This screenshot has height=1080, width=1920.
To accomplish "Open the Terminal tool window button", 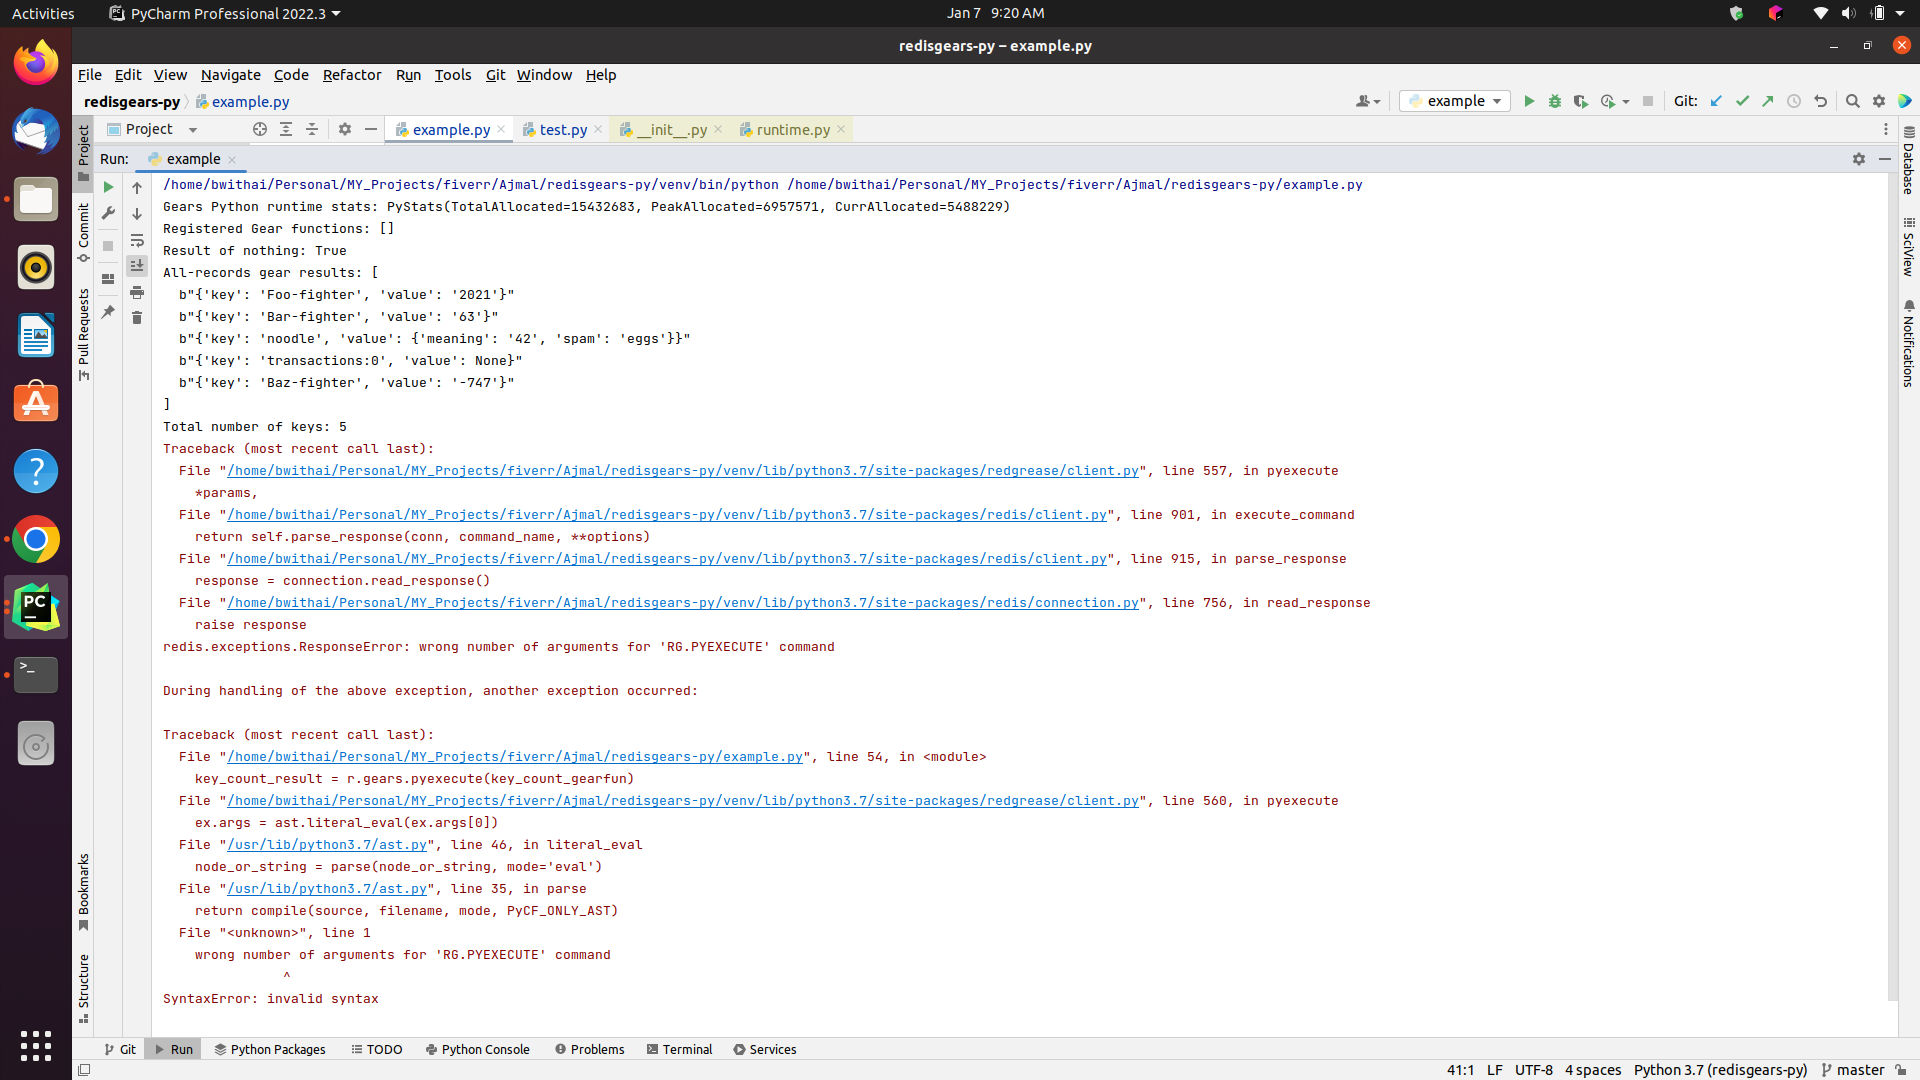I will 679,1049.
